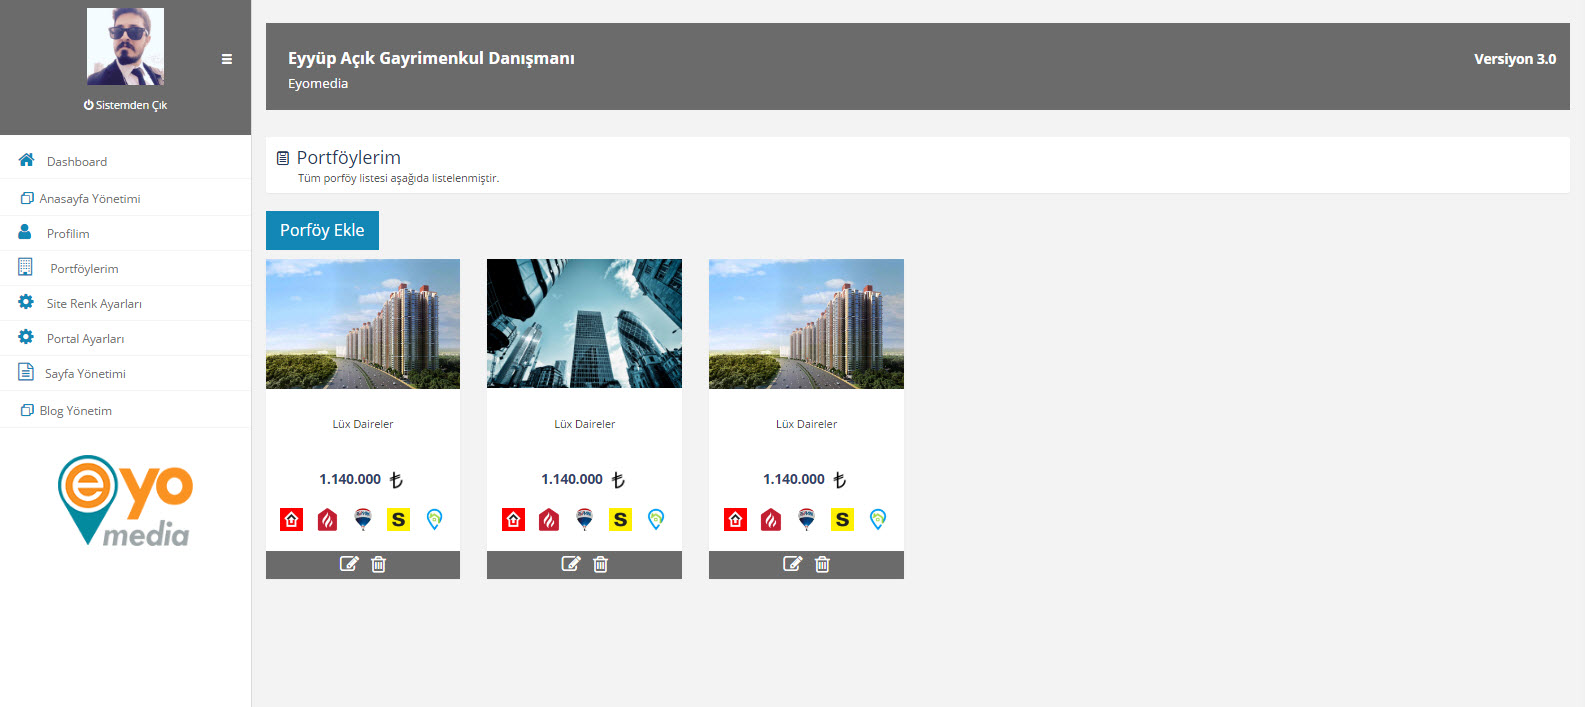The width and height of the screenshot is (1585, 707).
Task: Edit the skyscraper-photo portfolio card
Action: coord(570,564)
